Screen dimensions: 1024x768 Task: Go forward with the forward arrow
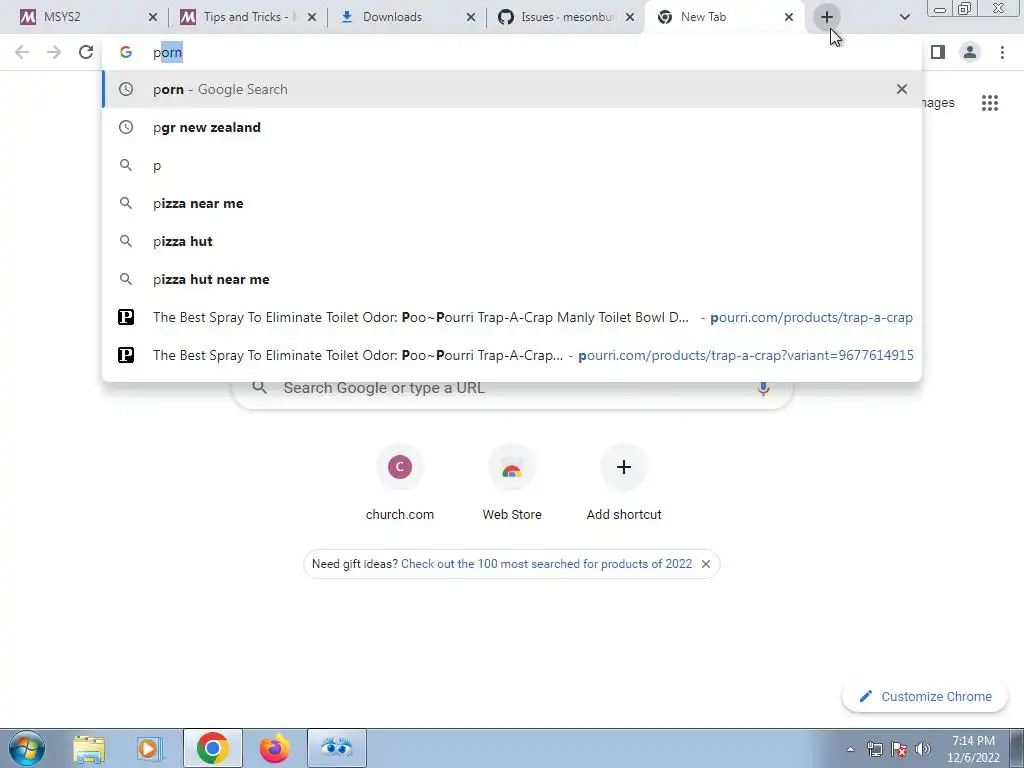[54, 52]
